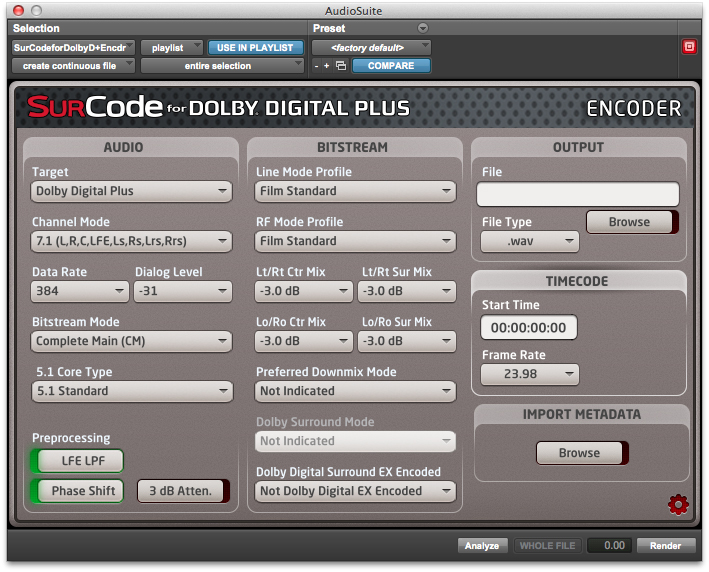Toggle the COMPARE button
Screen dimensions: 709x572
click(391, 66)
